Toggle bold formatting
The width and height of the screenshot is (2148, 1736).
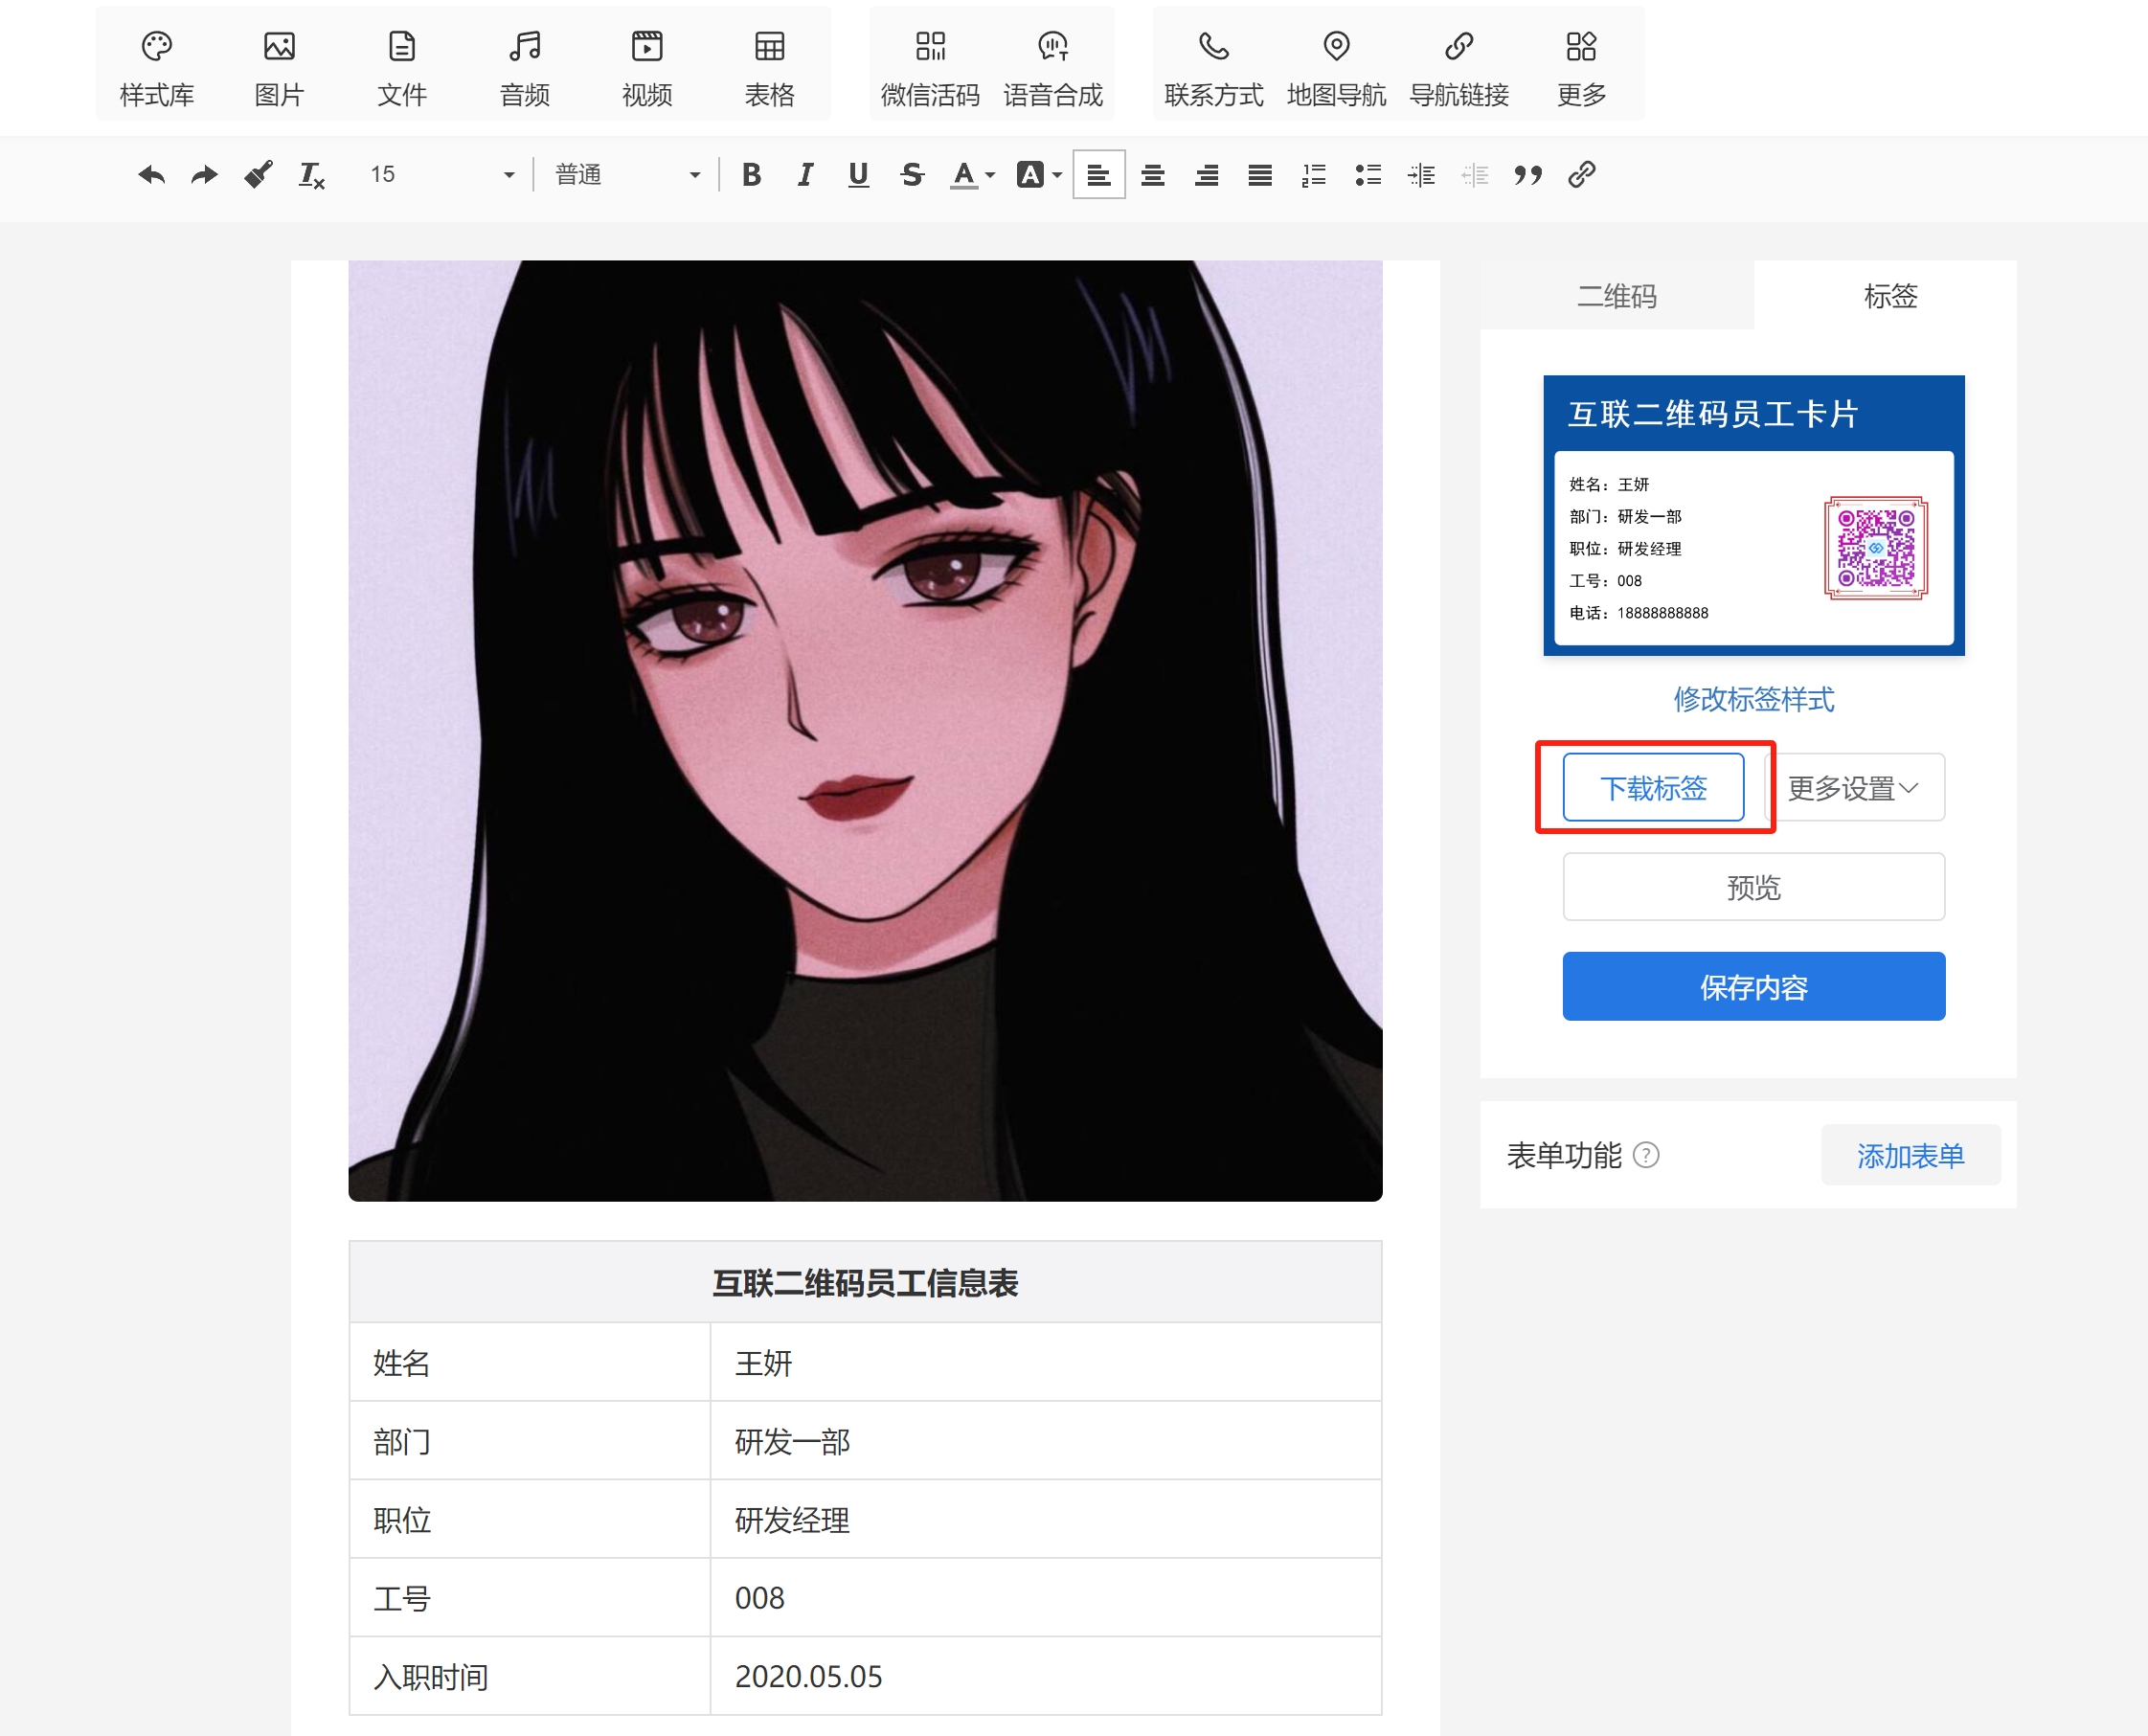click(x=751, y=175)
